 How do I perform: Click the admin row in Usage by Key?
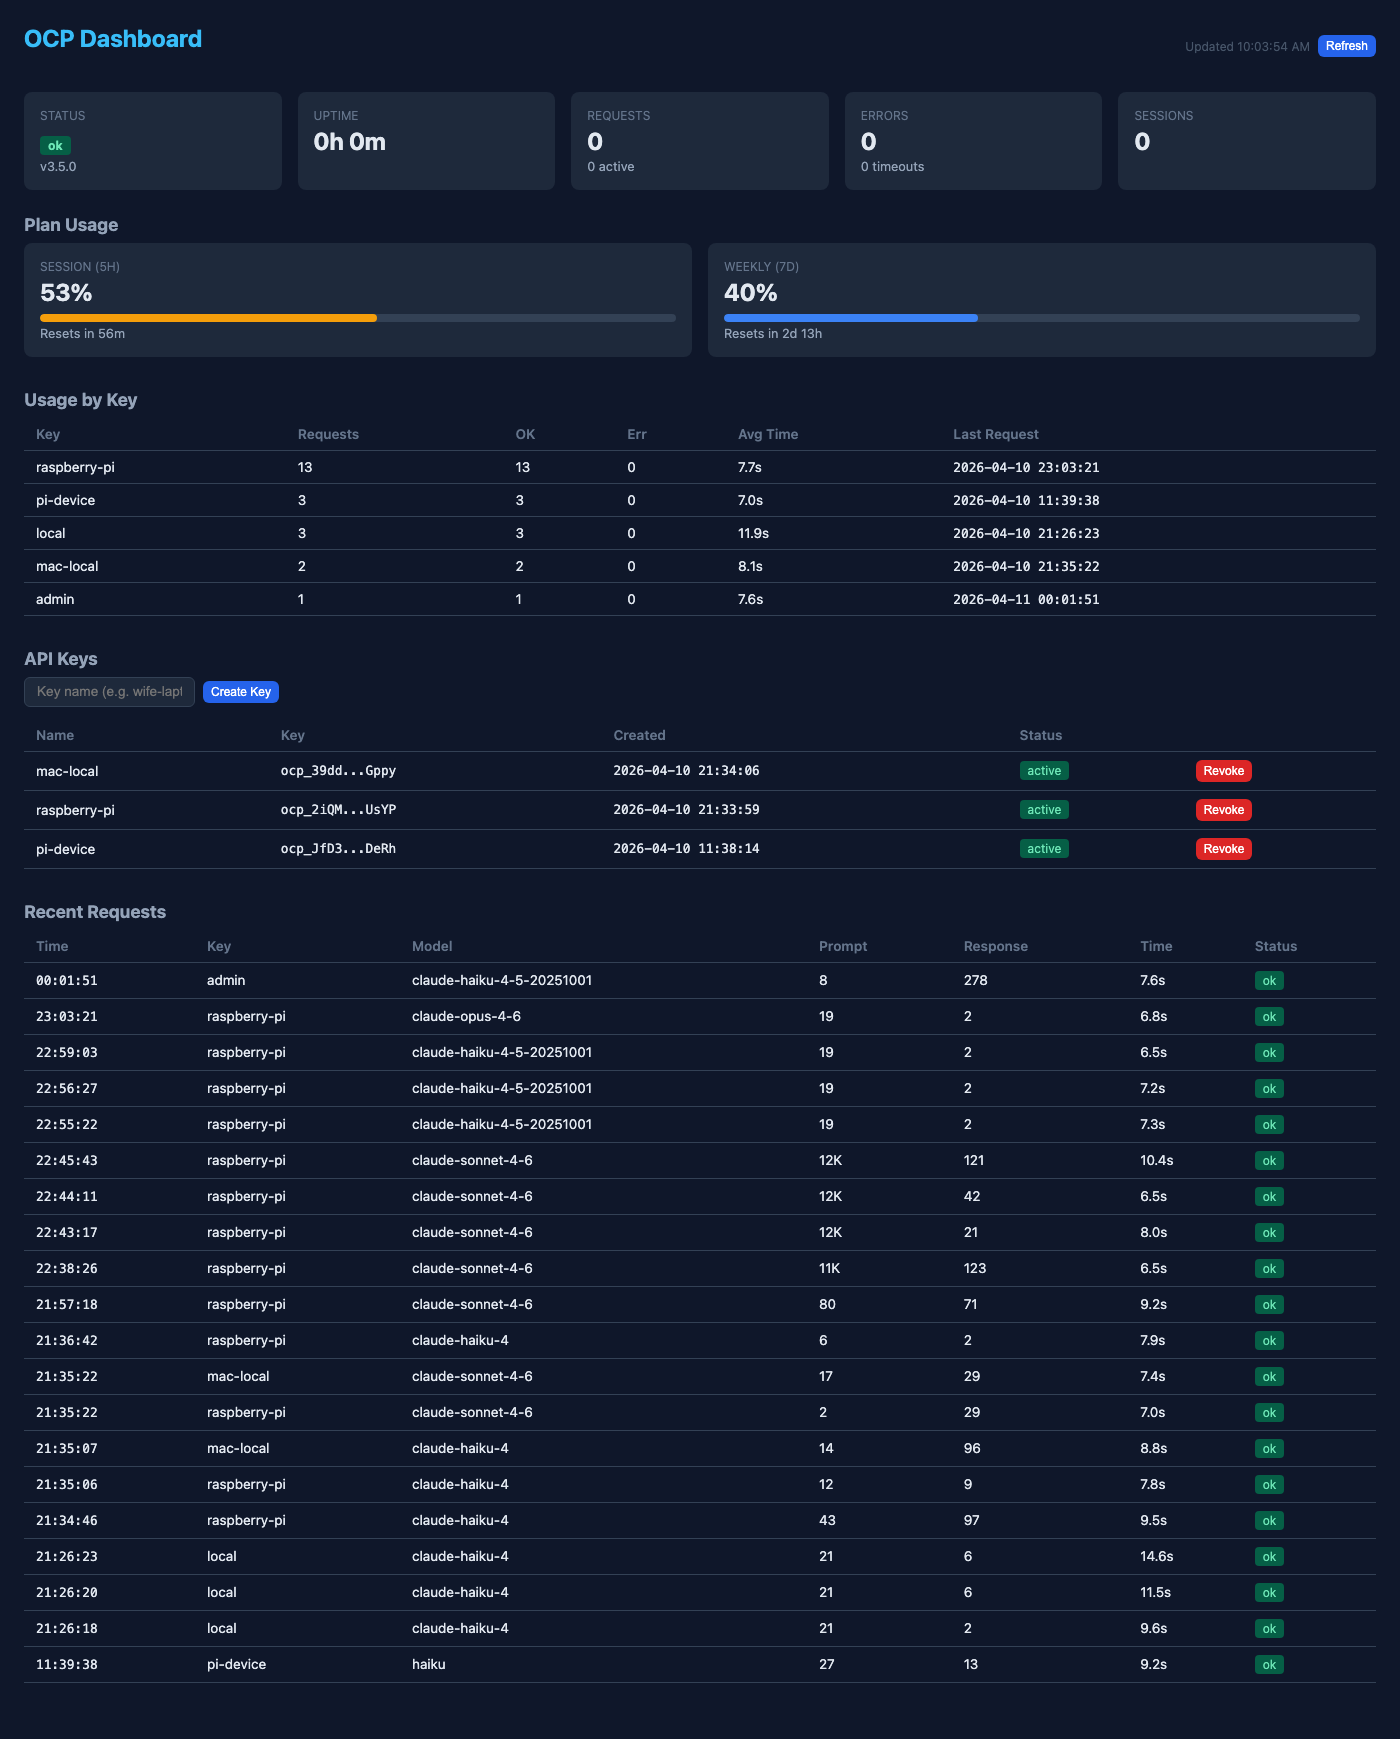click(x=700, y=600)
